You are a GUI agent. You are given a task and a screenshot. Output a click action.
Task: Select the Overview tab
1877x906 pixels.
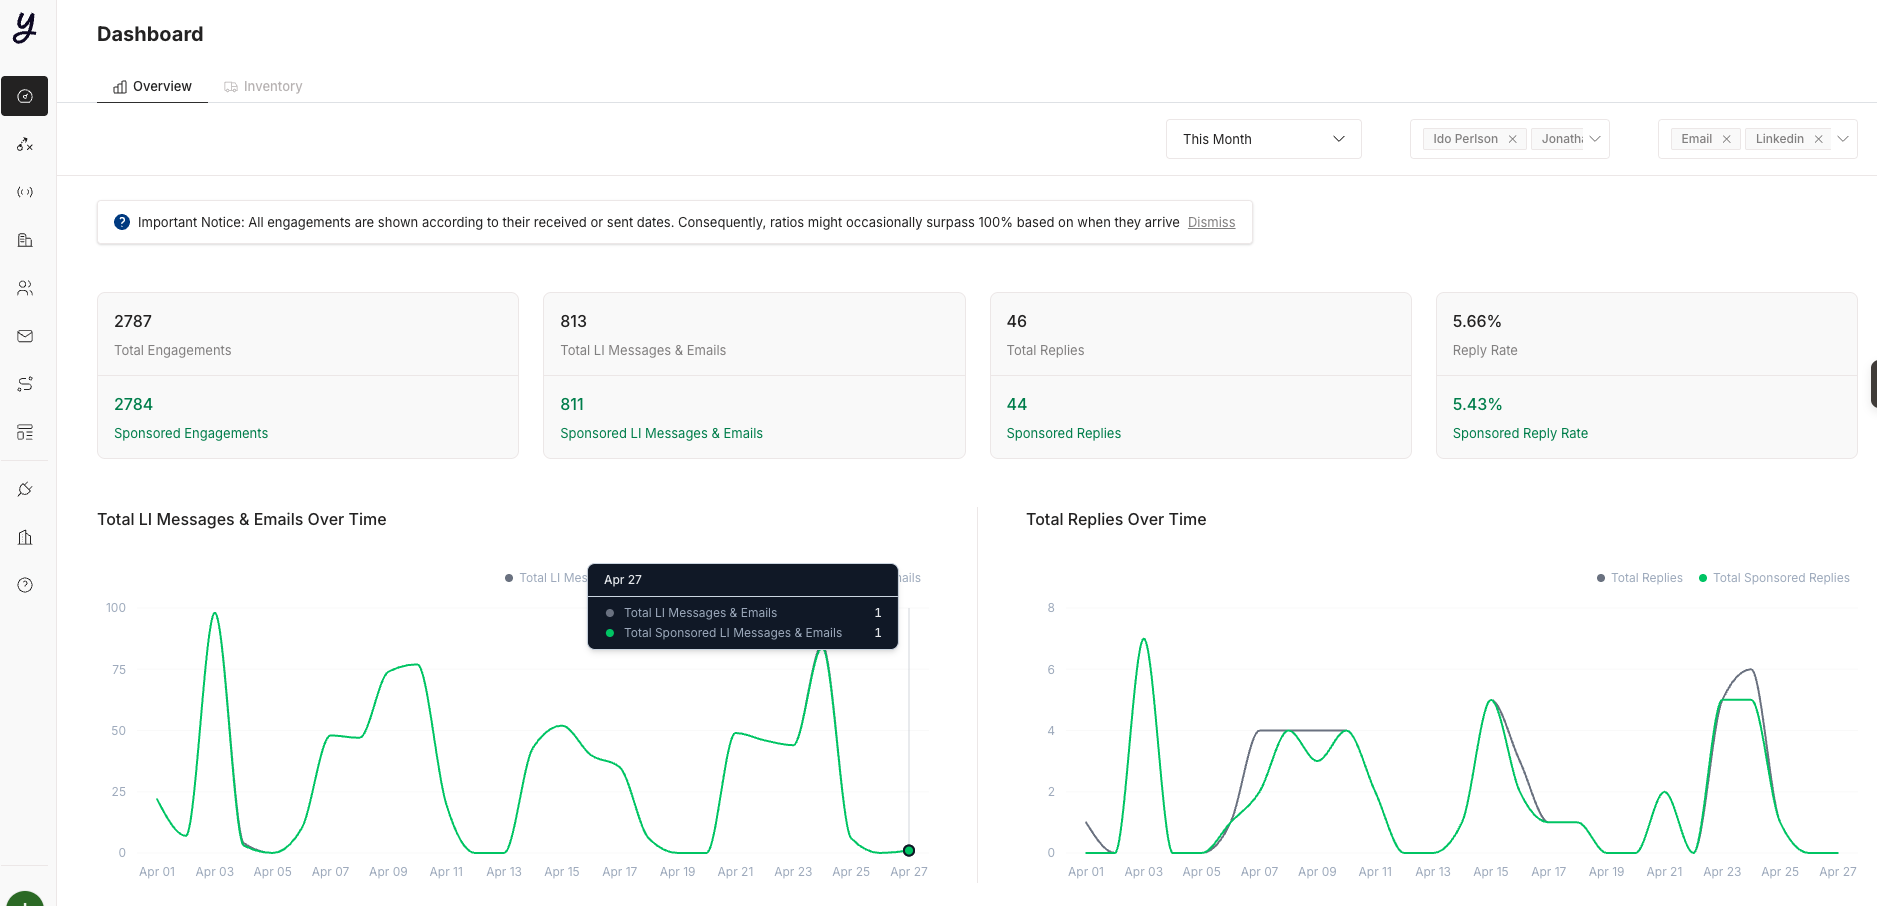point(152,86)
